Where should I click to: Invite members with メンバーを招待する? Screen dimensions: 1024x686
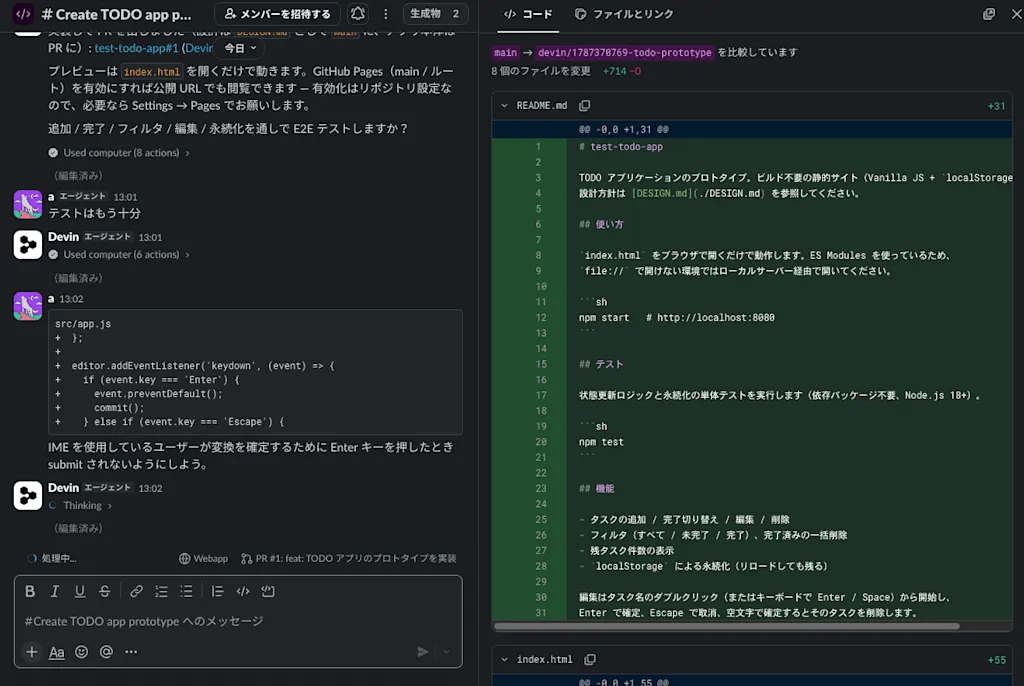pos(278,14)
